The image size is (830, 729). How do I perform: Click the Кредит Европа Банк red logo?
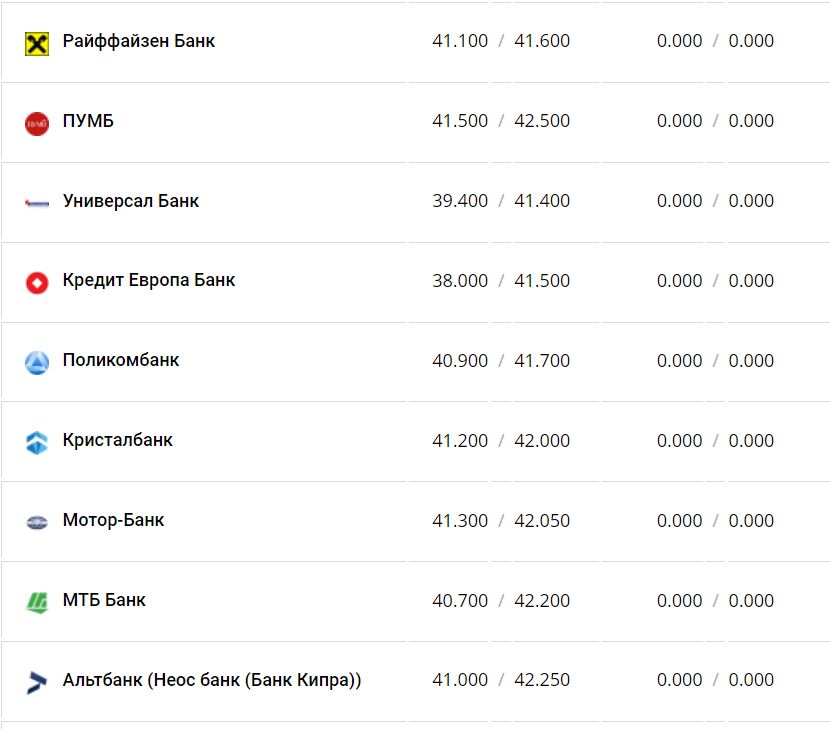click(37, 282)
